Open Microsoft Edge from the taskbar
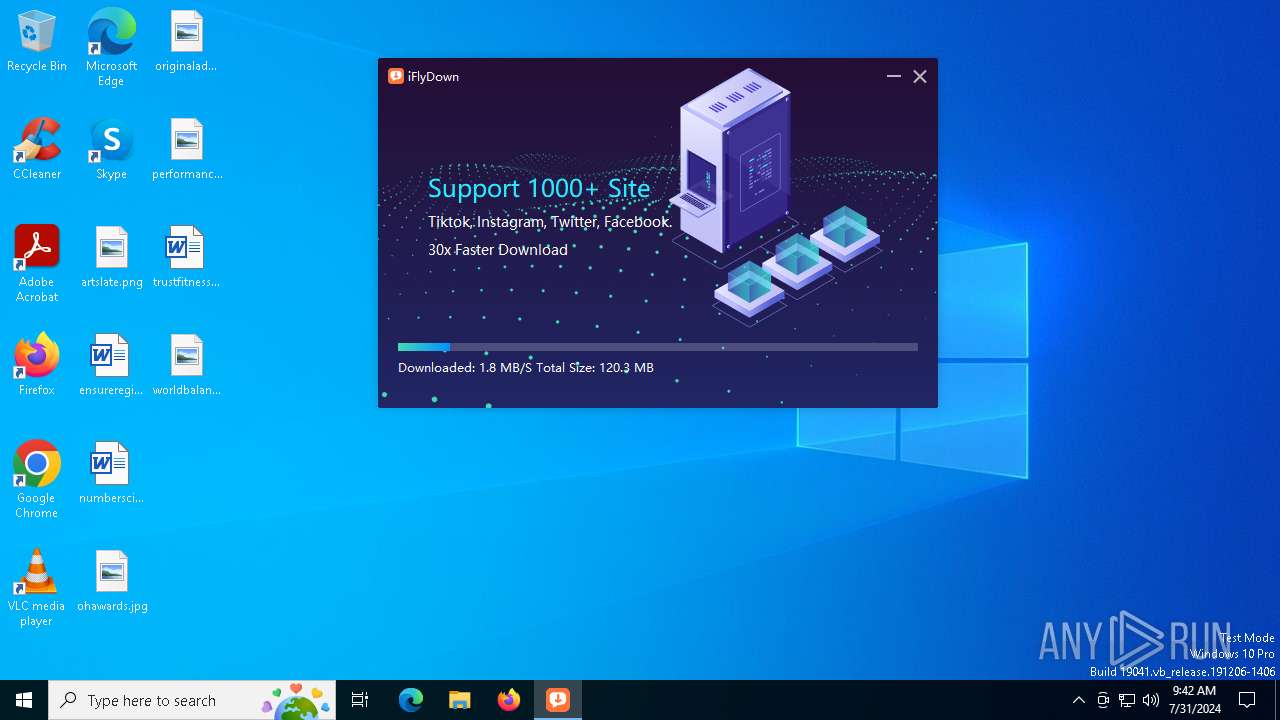 point(411,700)
